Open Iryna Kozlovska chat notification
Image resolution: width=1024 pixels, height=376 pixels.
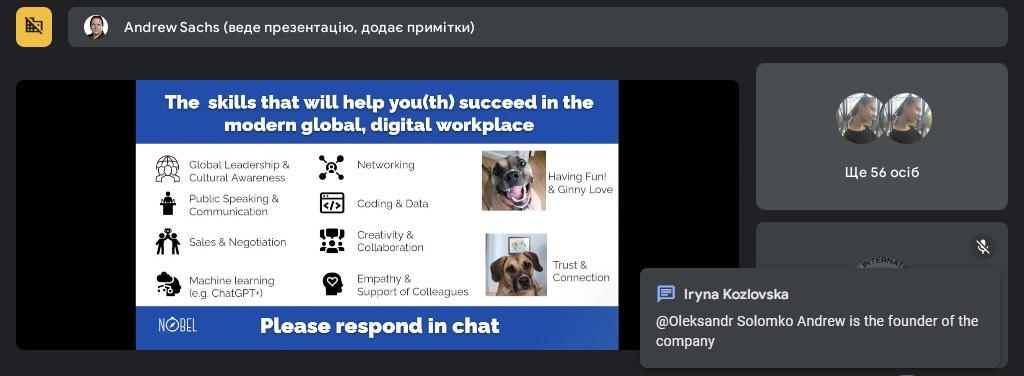[820, 318]
